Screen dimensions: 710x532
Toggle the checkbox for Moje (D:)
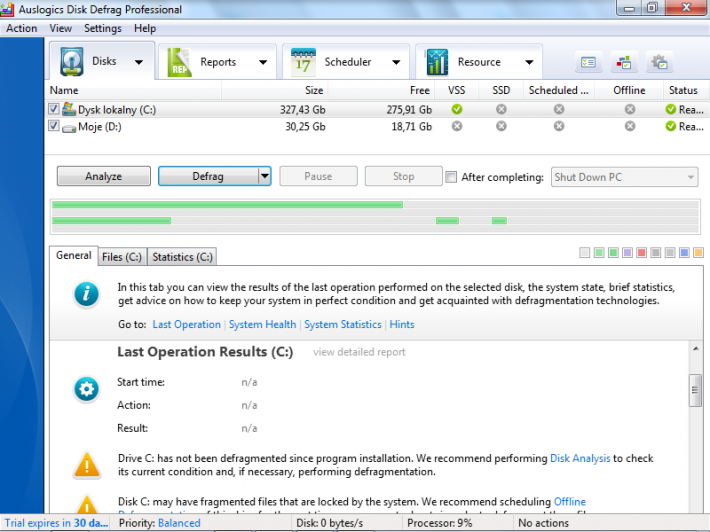click(53, 126)
